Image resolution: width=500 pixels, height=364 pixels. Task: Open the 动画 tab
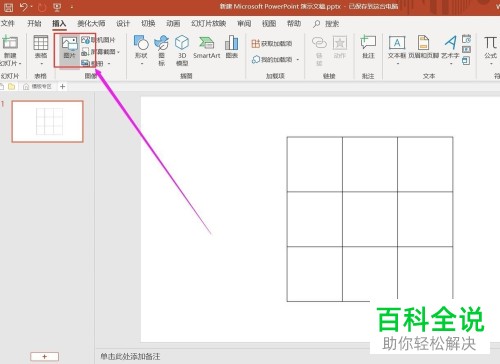click(173, 23)
